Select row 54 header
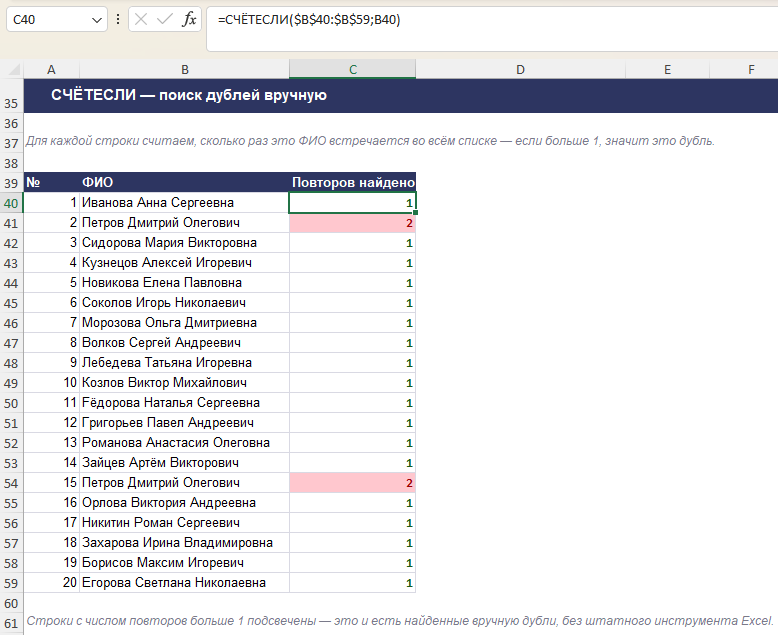The height and width of the screenshot is (635, 778). point(11,483)
